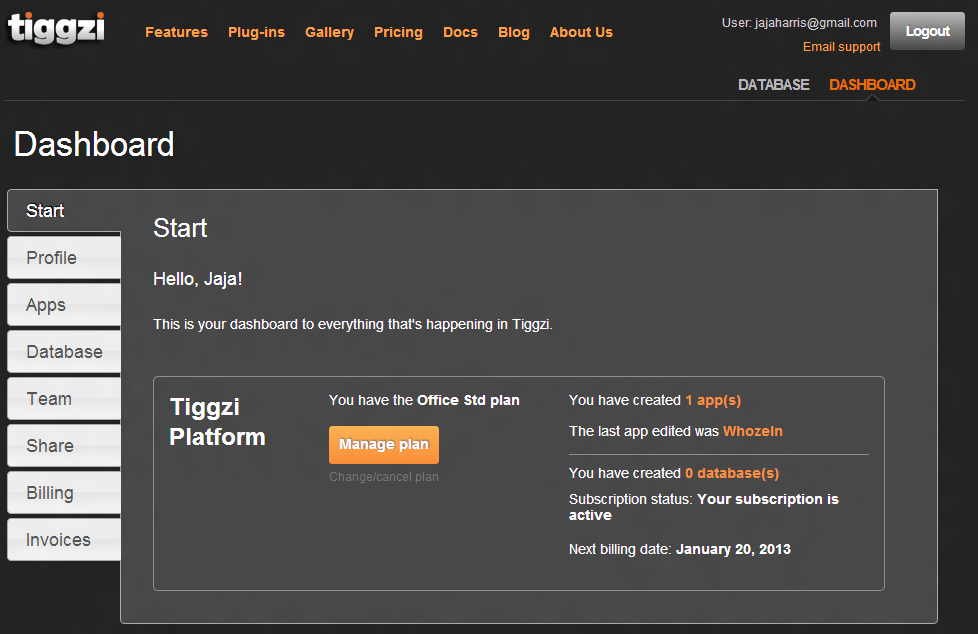Go to the Billing sidebar tab
Viewport: 978px width, 634px height.
point(50,493)
